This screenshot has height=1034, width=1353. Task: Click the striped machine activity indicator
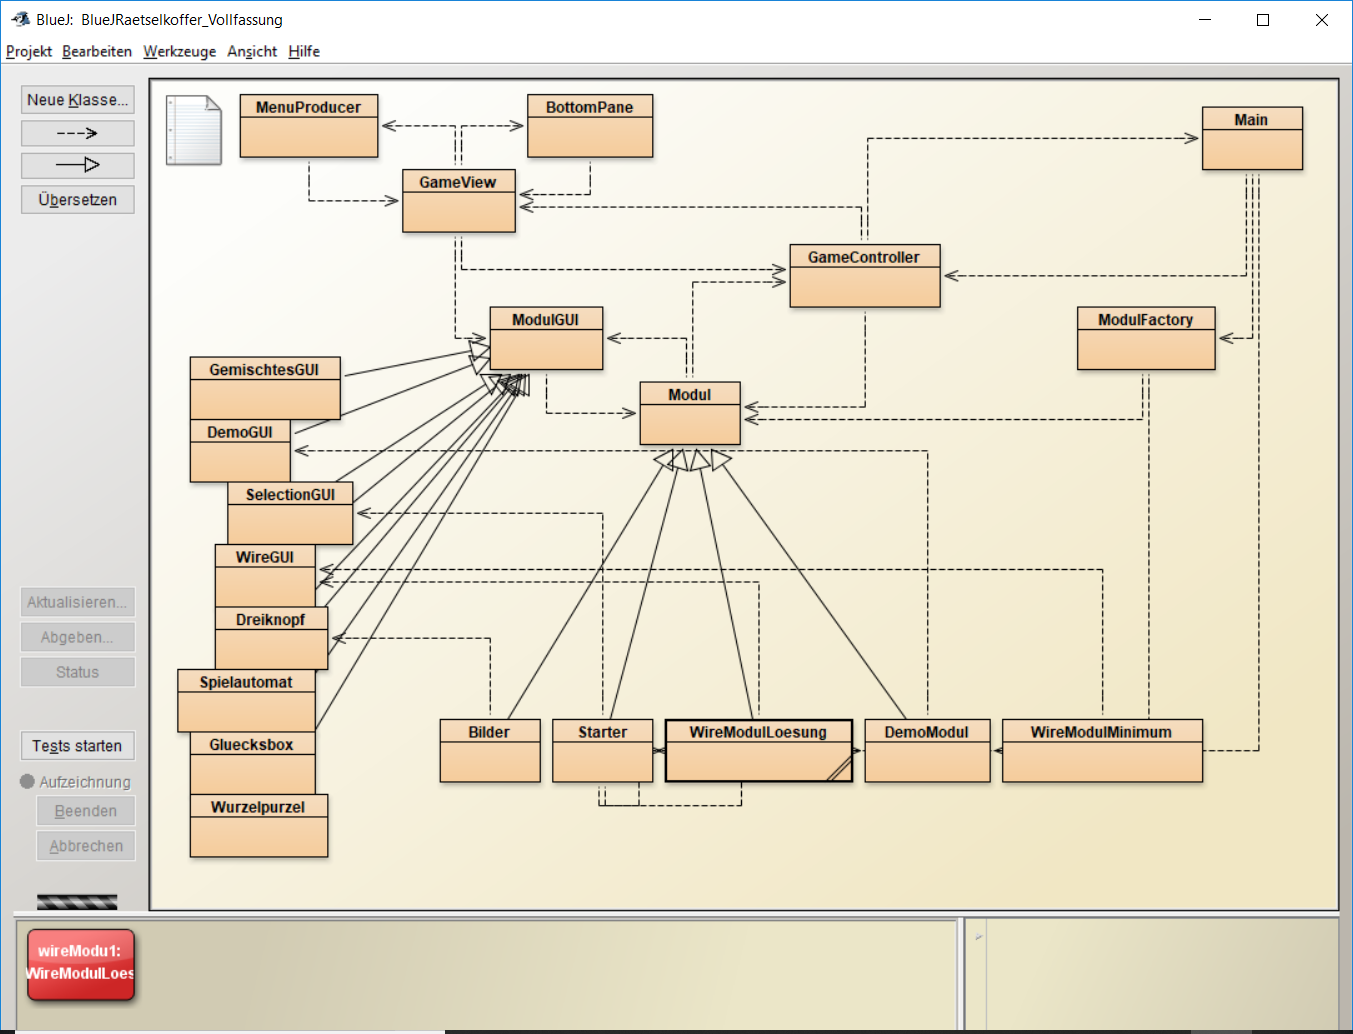coord(77,902)
